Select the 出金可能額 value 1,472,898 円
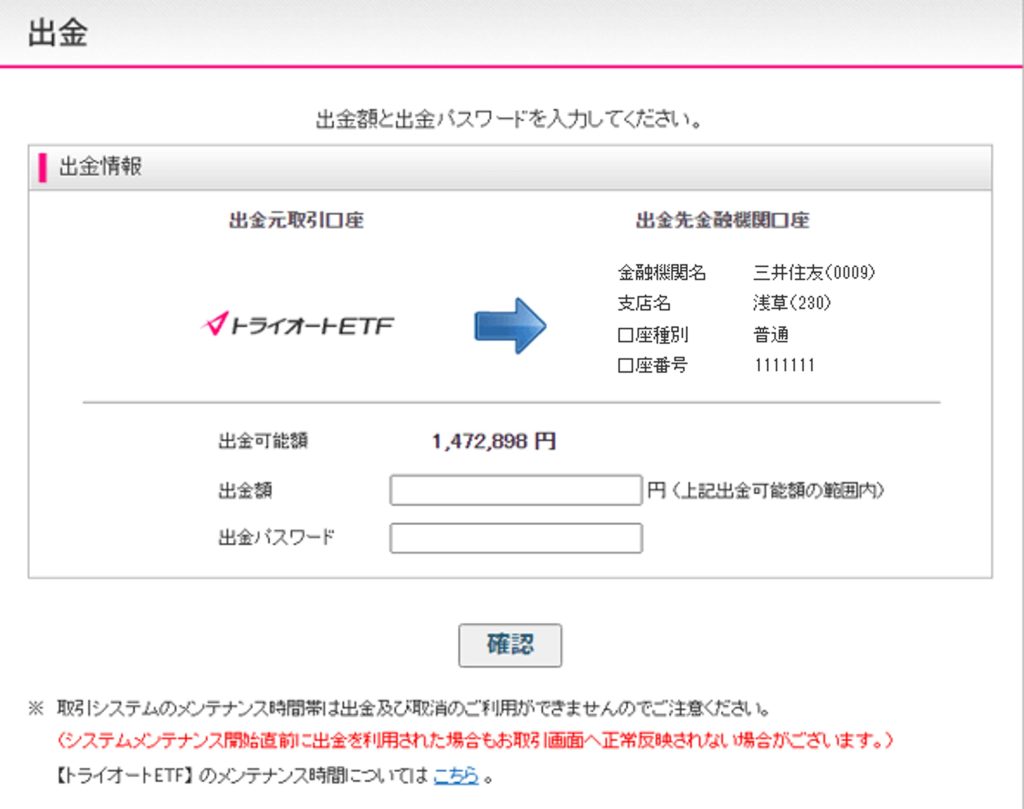The image size is (1024, 809). 494,441
